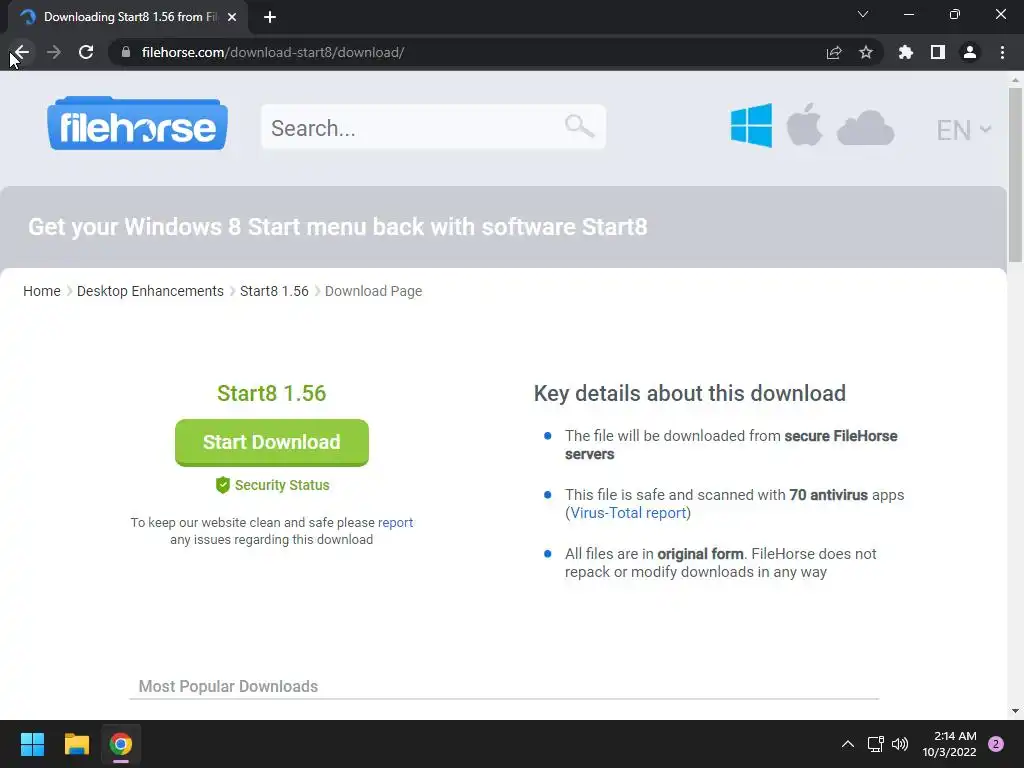Show hidden system tray icons
Image resolution: width=1024 pixels, height=768 pixels.
[x=848, y=744]
